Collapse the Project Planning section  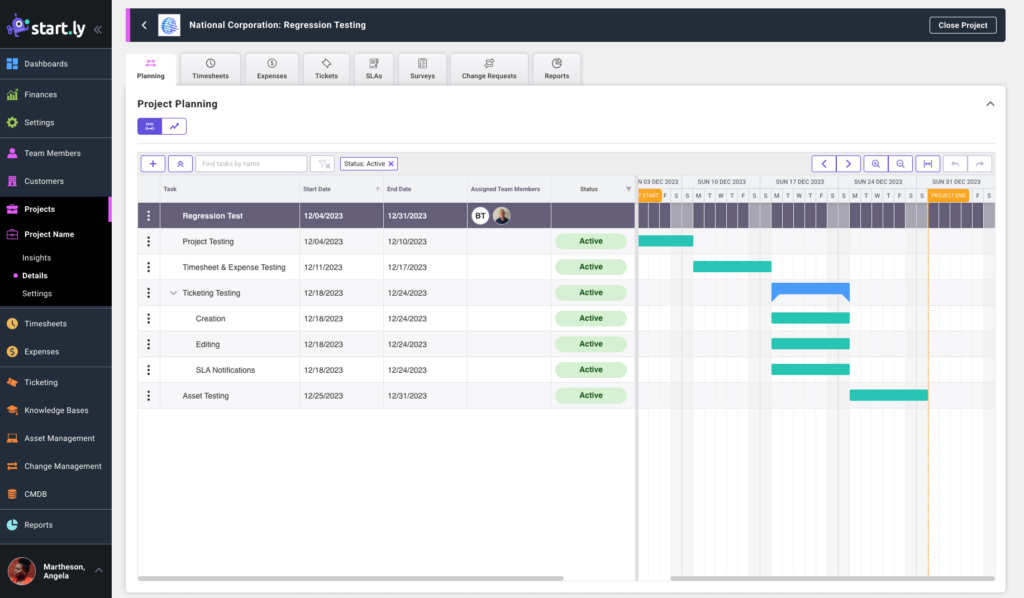point(990,103)
